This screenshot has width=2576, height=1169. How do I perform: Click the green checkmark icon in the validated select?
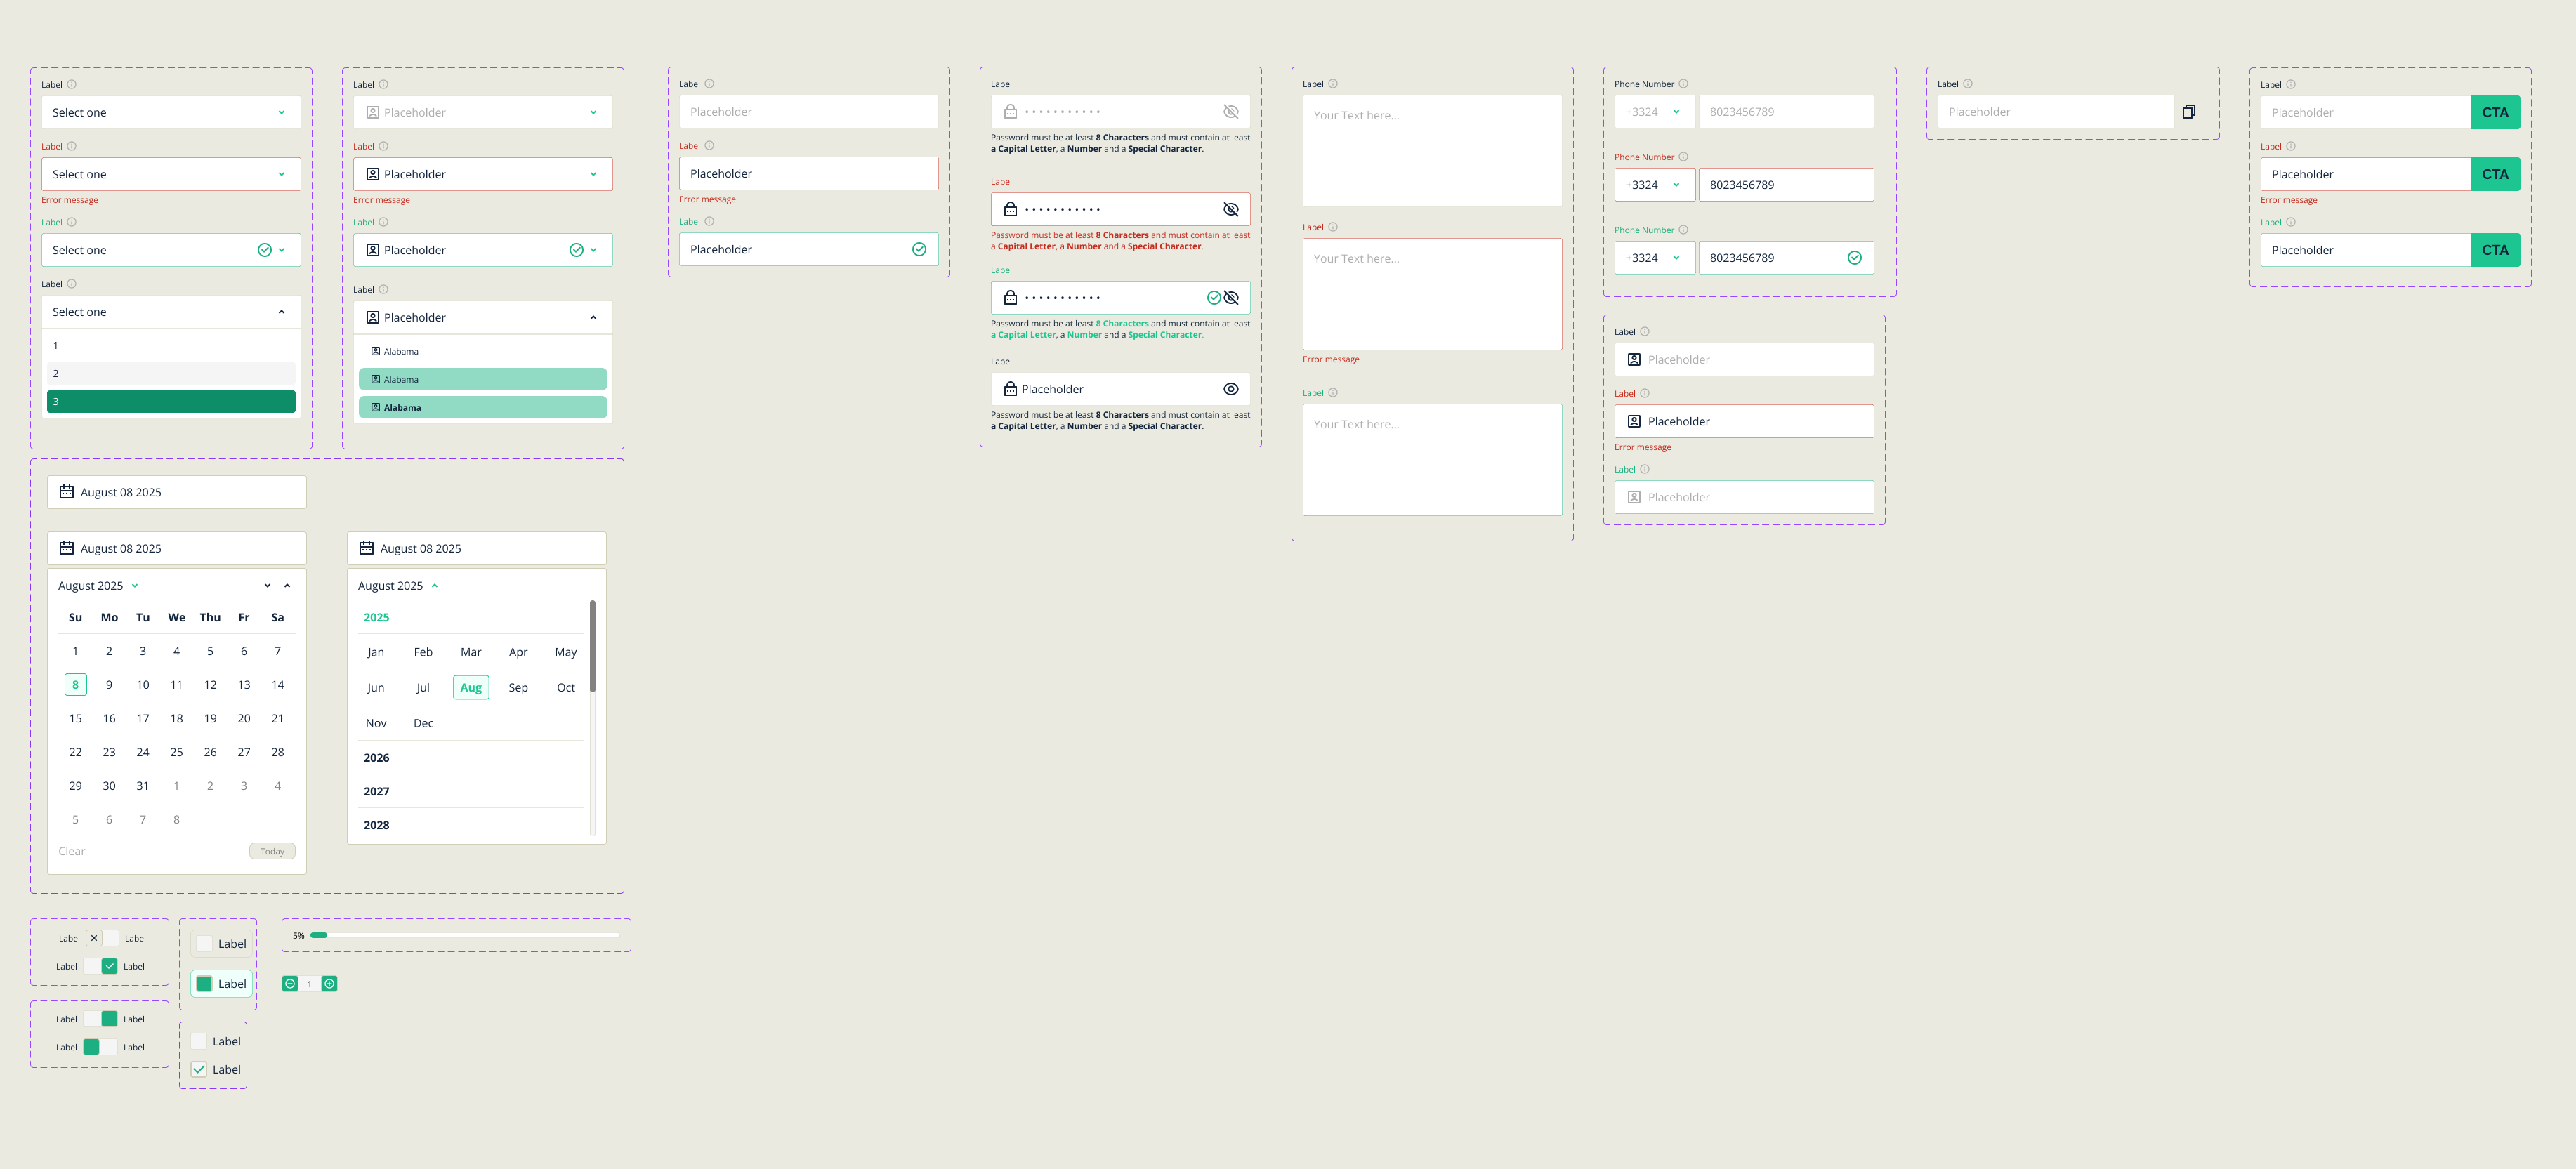point(266,249)
